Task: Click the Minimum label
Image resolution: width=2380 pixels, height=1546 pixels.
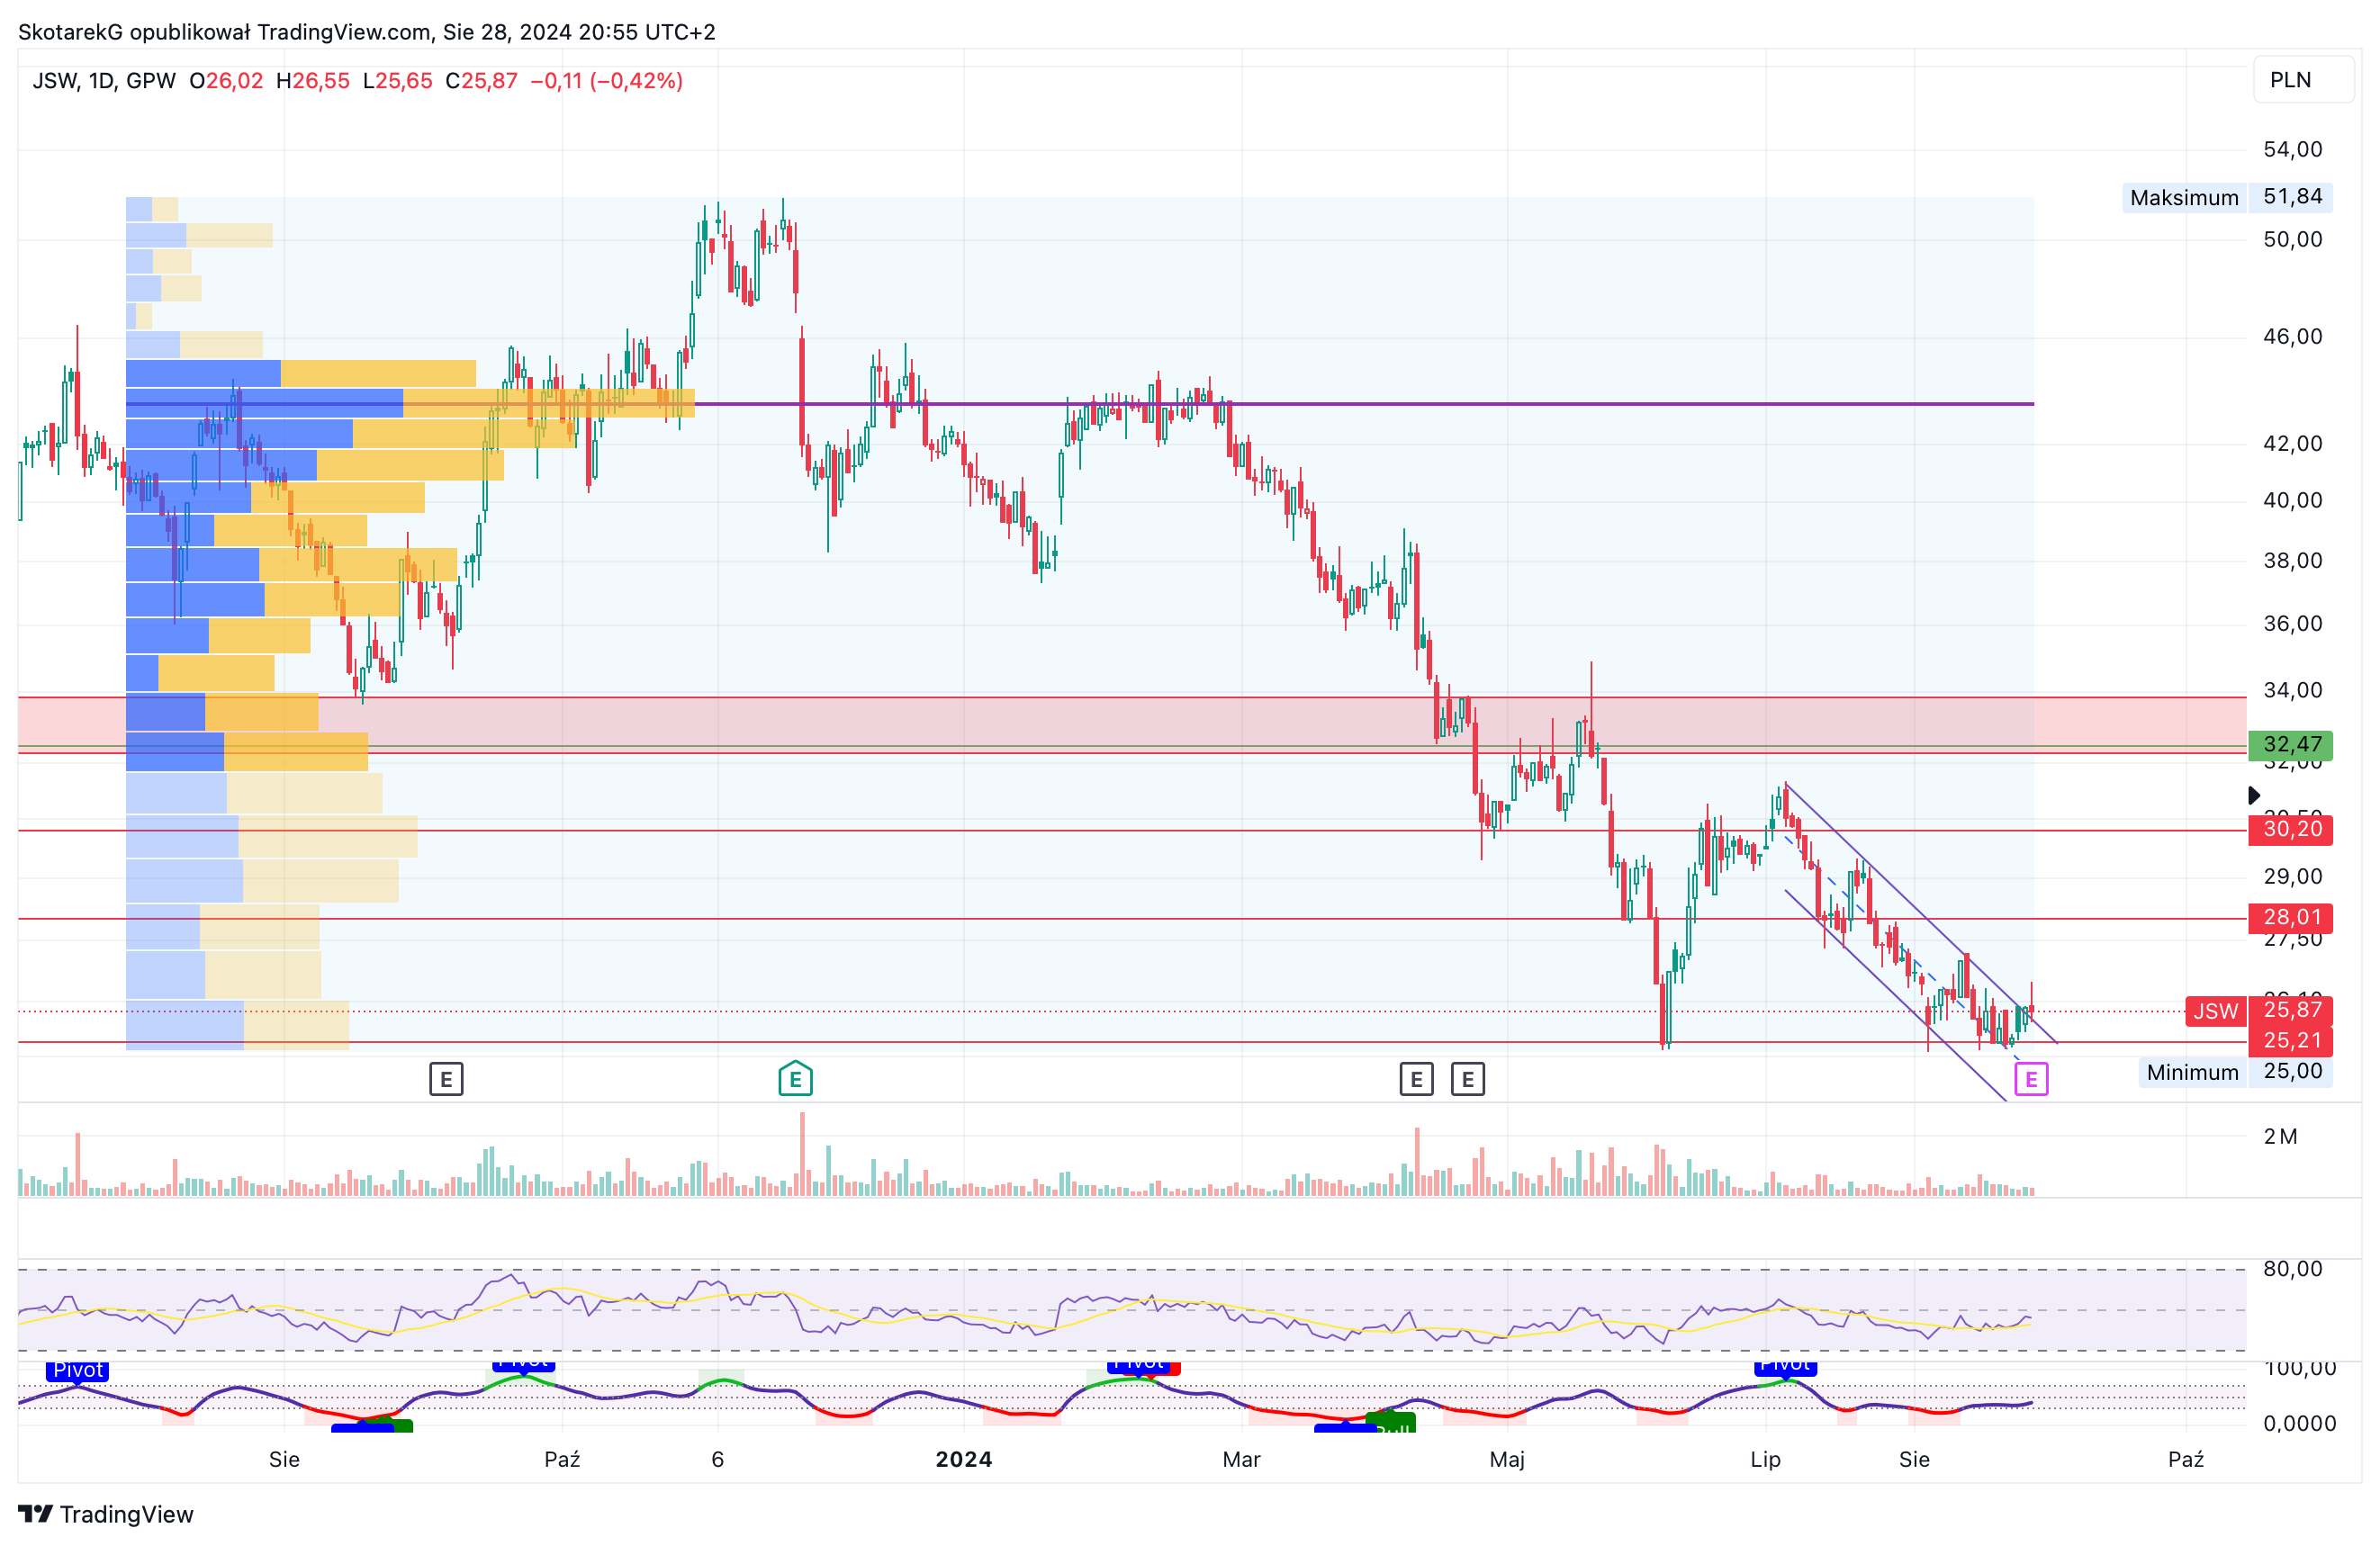Action: [2192, 1072]
